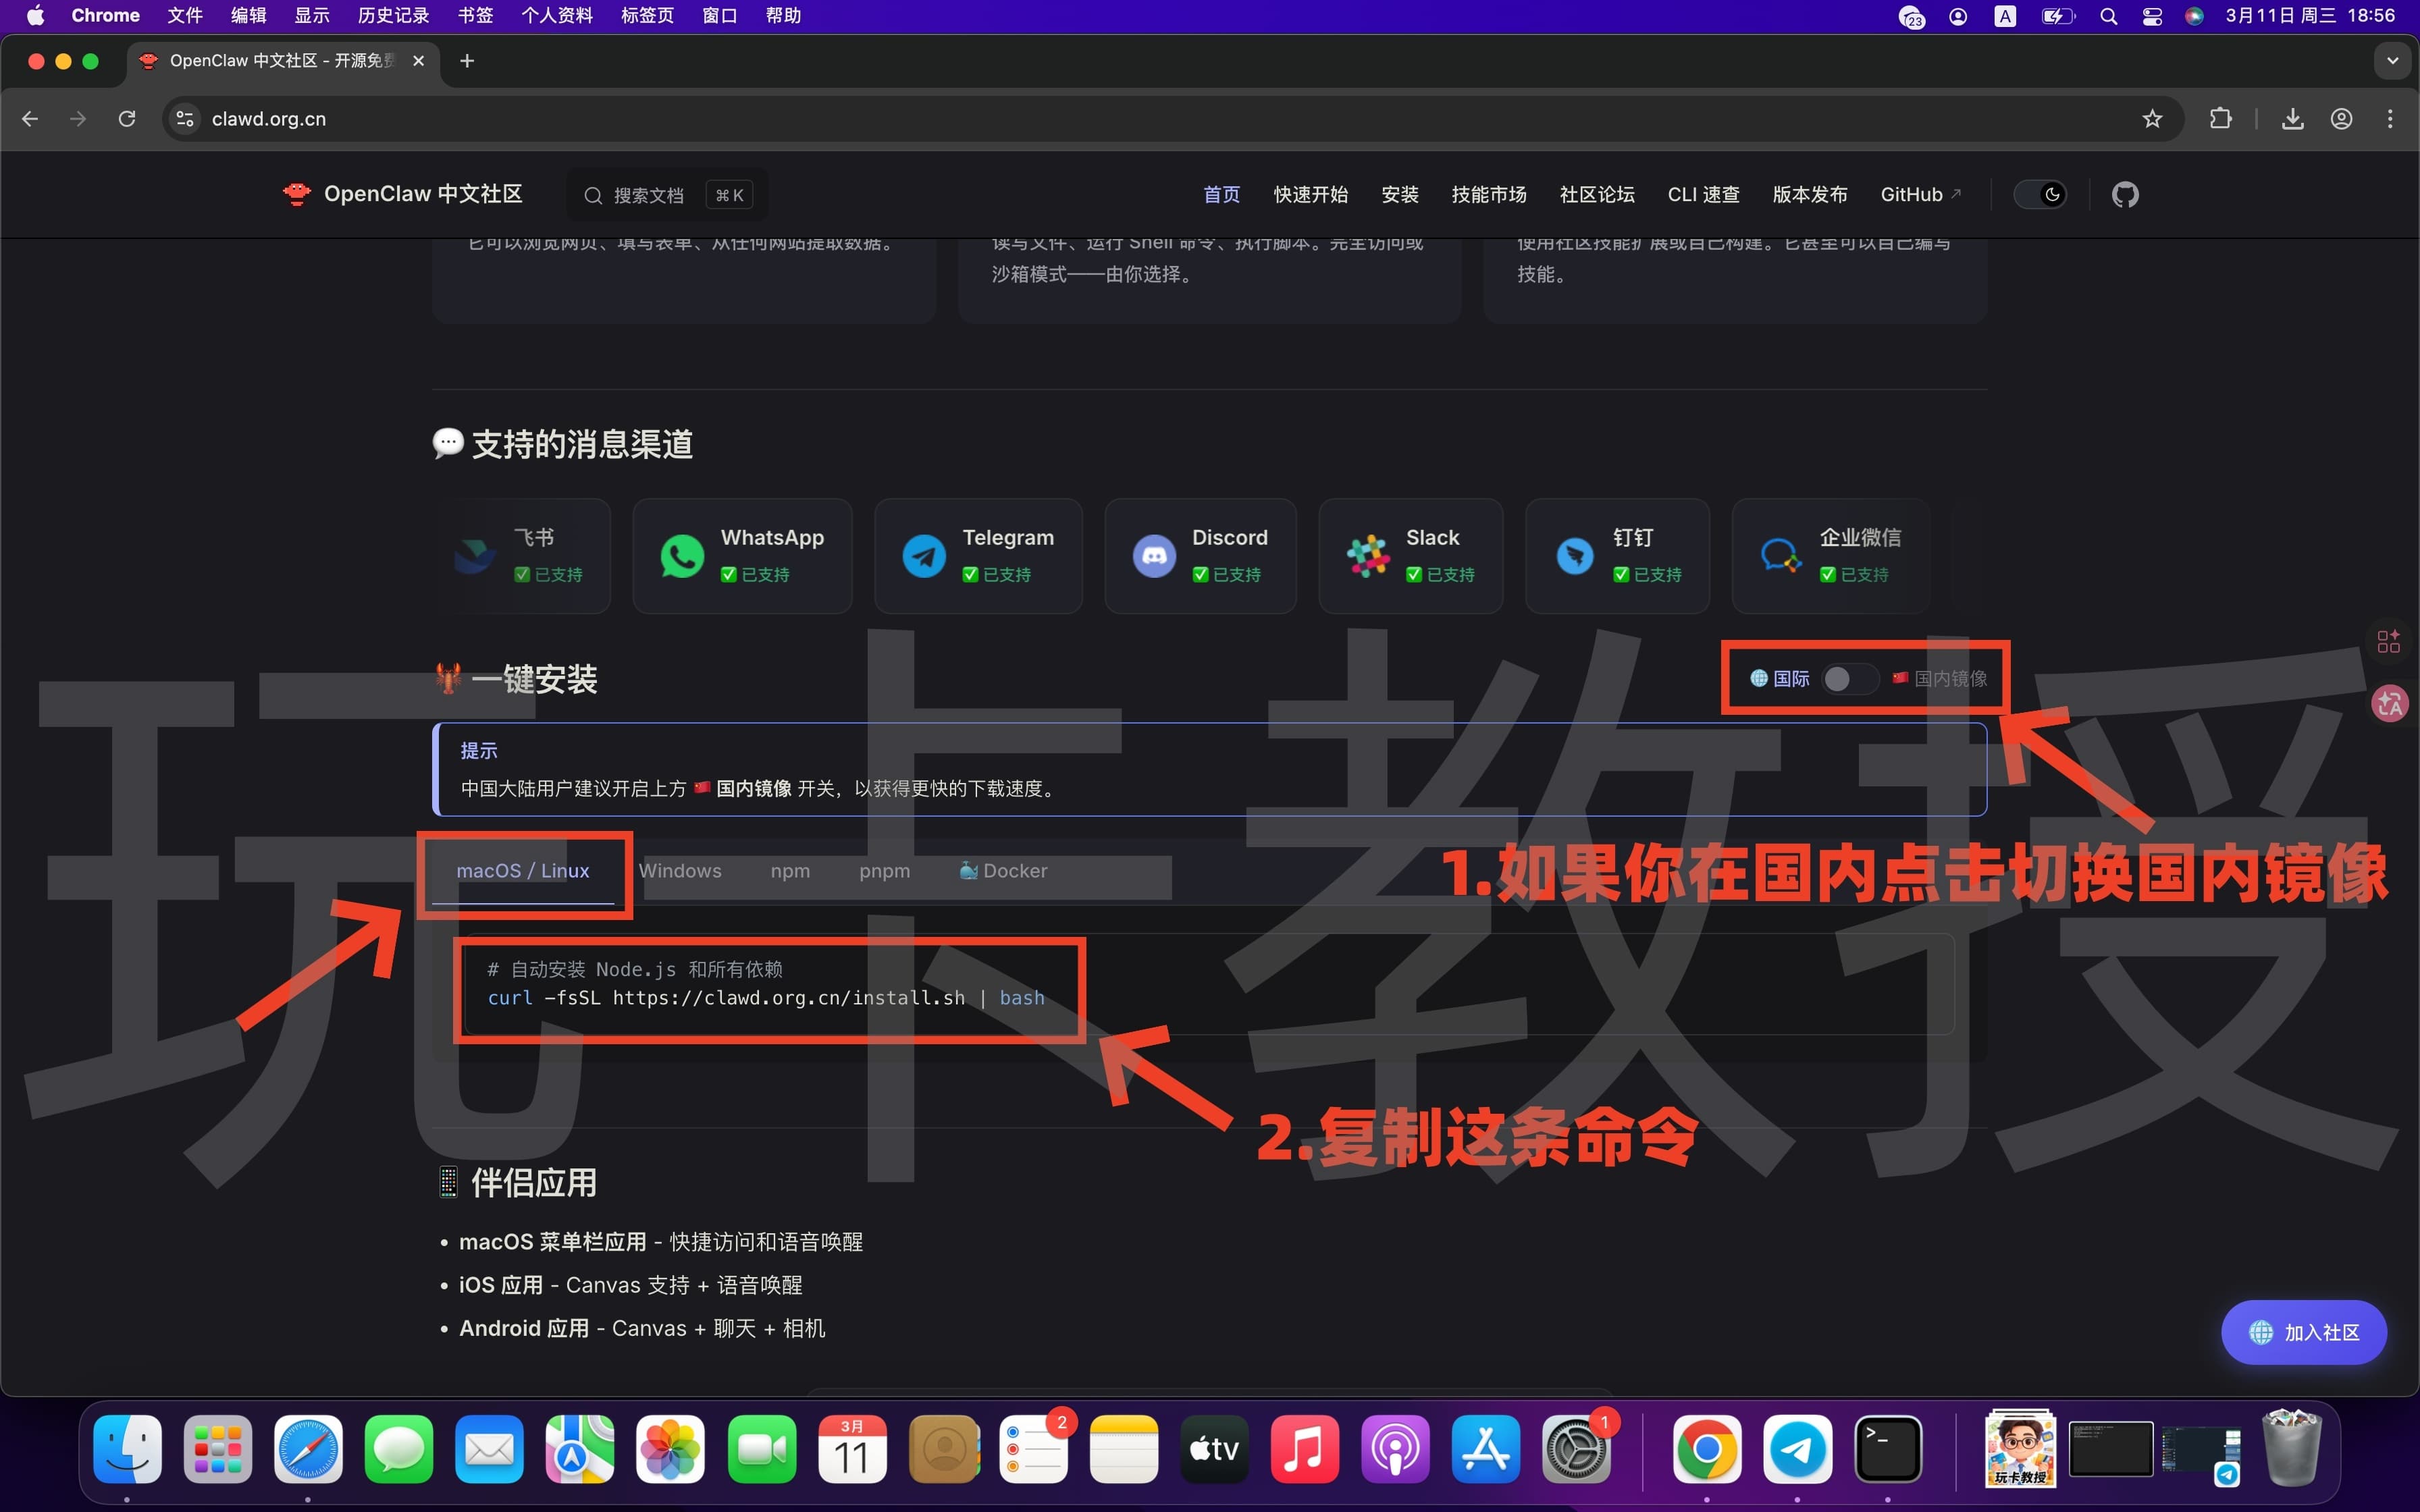Open the tab search dropdown in Chrome
The width and height of the screenshot is (2420, 1512).
(x=2392, y=60)
